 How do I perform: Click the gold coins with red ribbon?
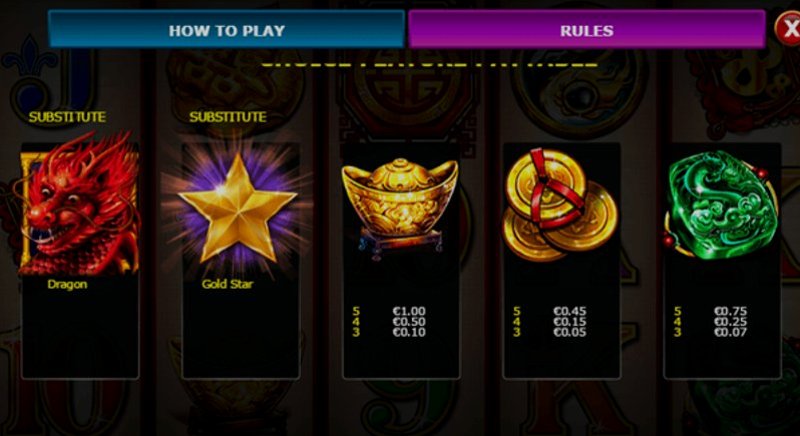(x=560, y=204)
